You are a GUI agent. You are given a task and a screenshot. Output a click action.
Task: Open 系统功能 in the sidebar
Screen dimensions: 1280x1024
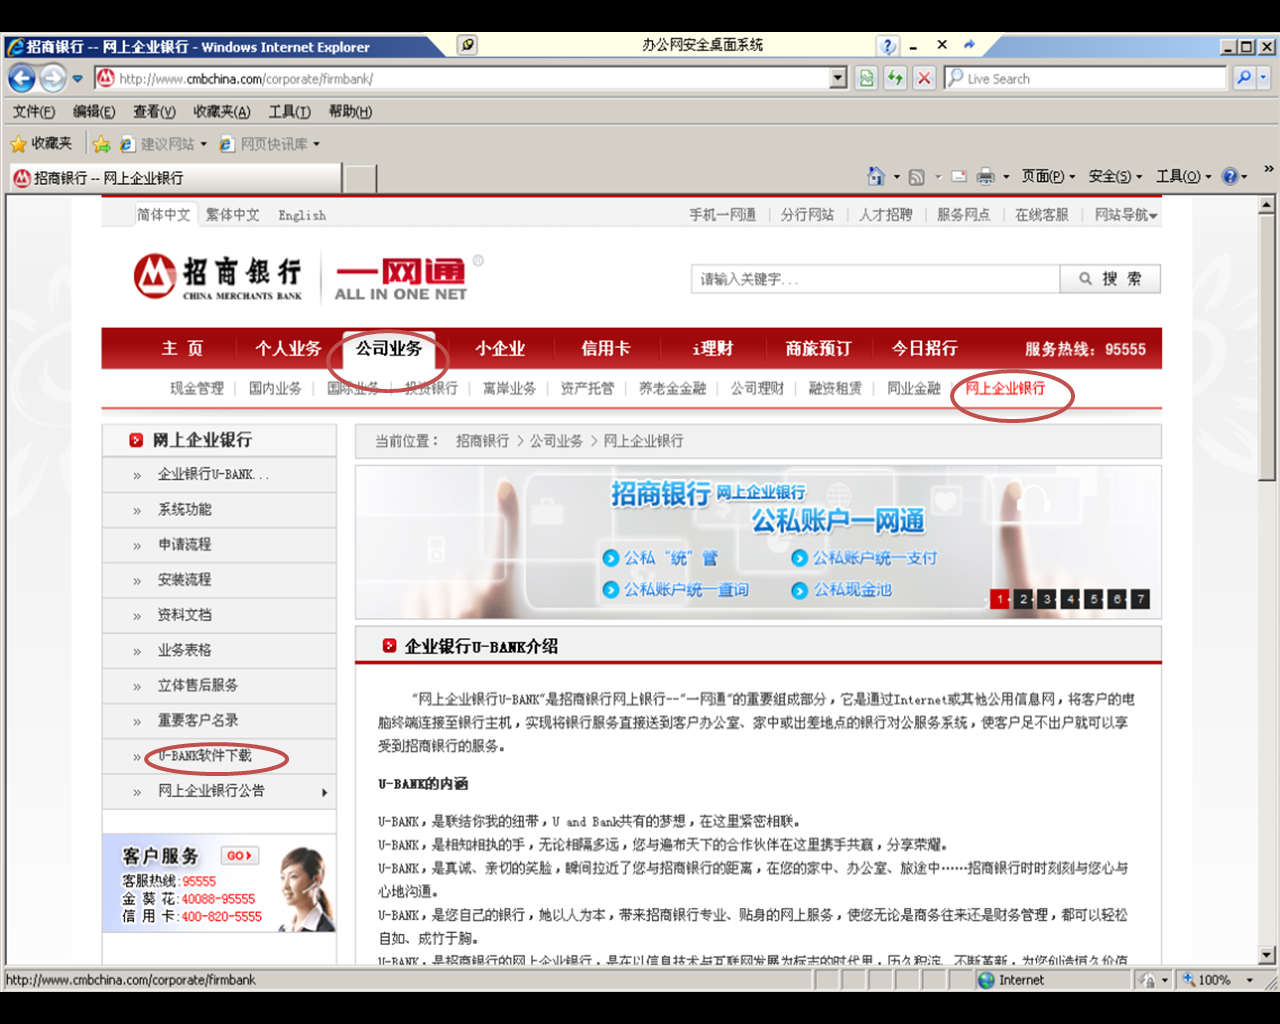[185, 510]
